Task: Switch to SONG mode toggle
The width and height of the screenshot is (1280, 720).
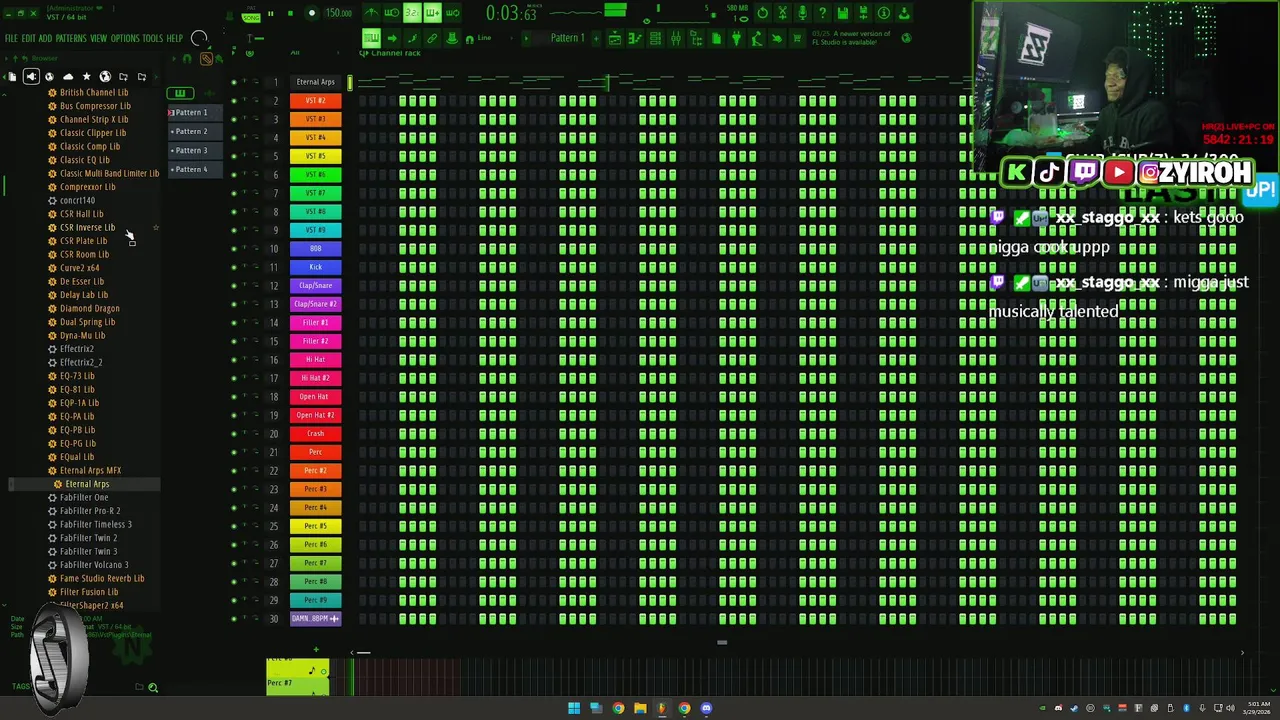Action: pos(251,18)
